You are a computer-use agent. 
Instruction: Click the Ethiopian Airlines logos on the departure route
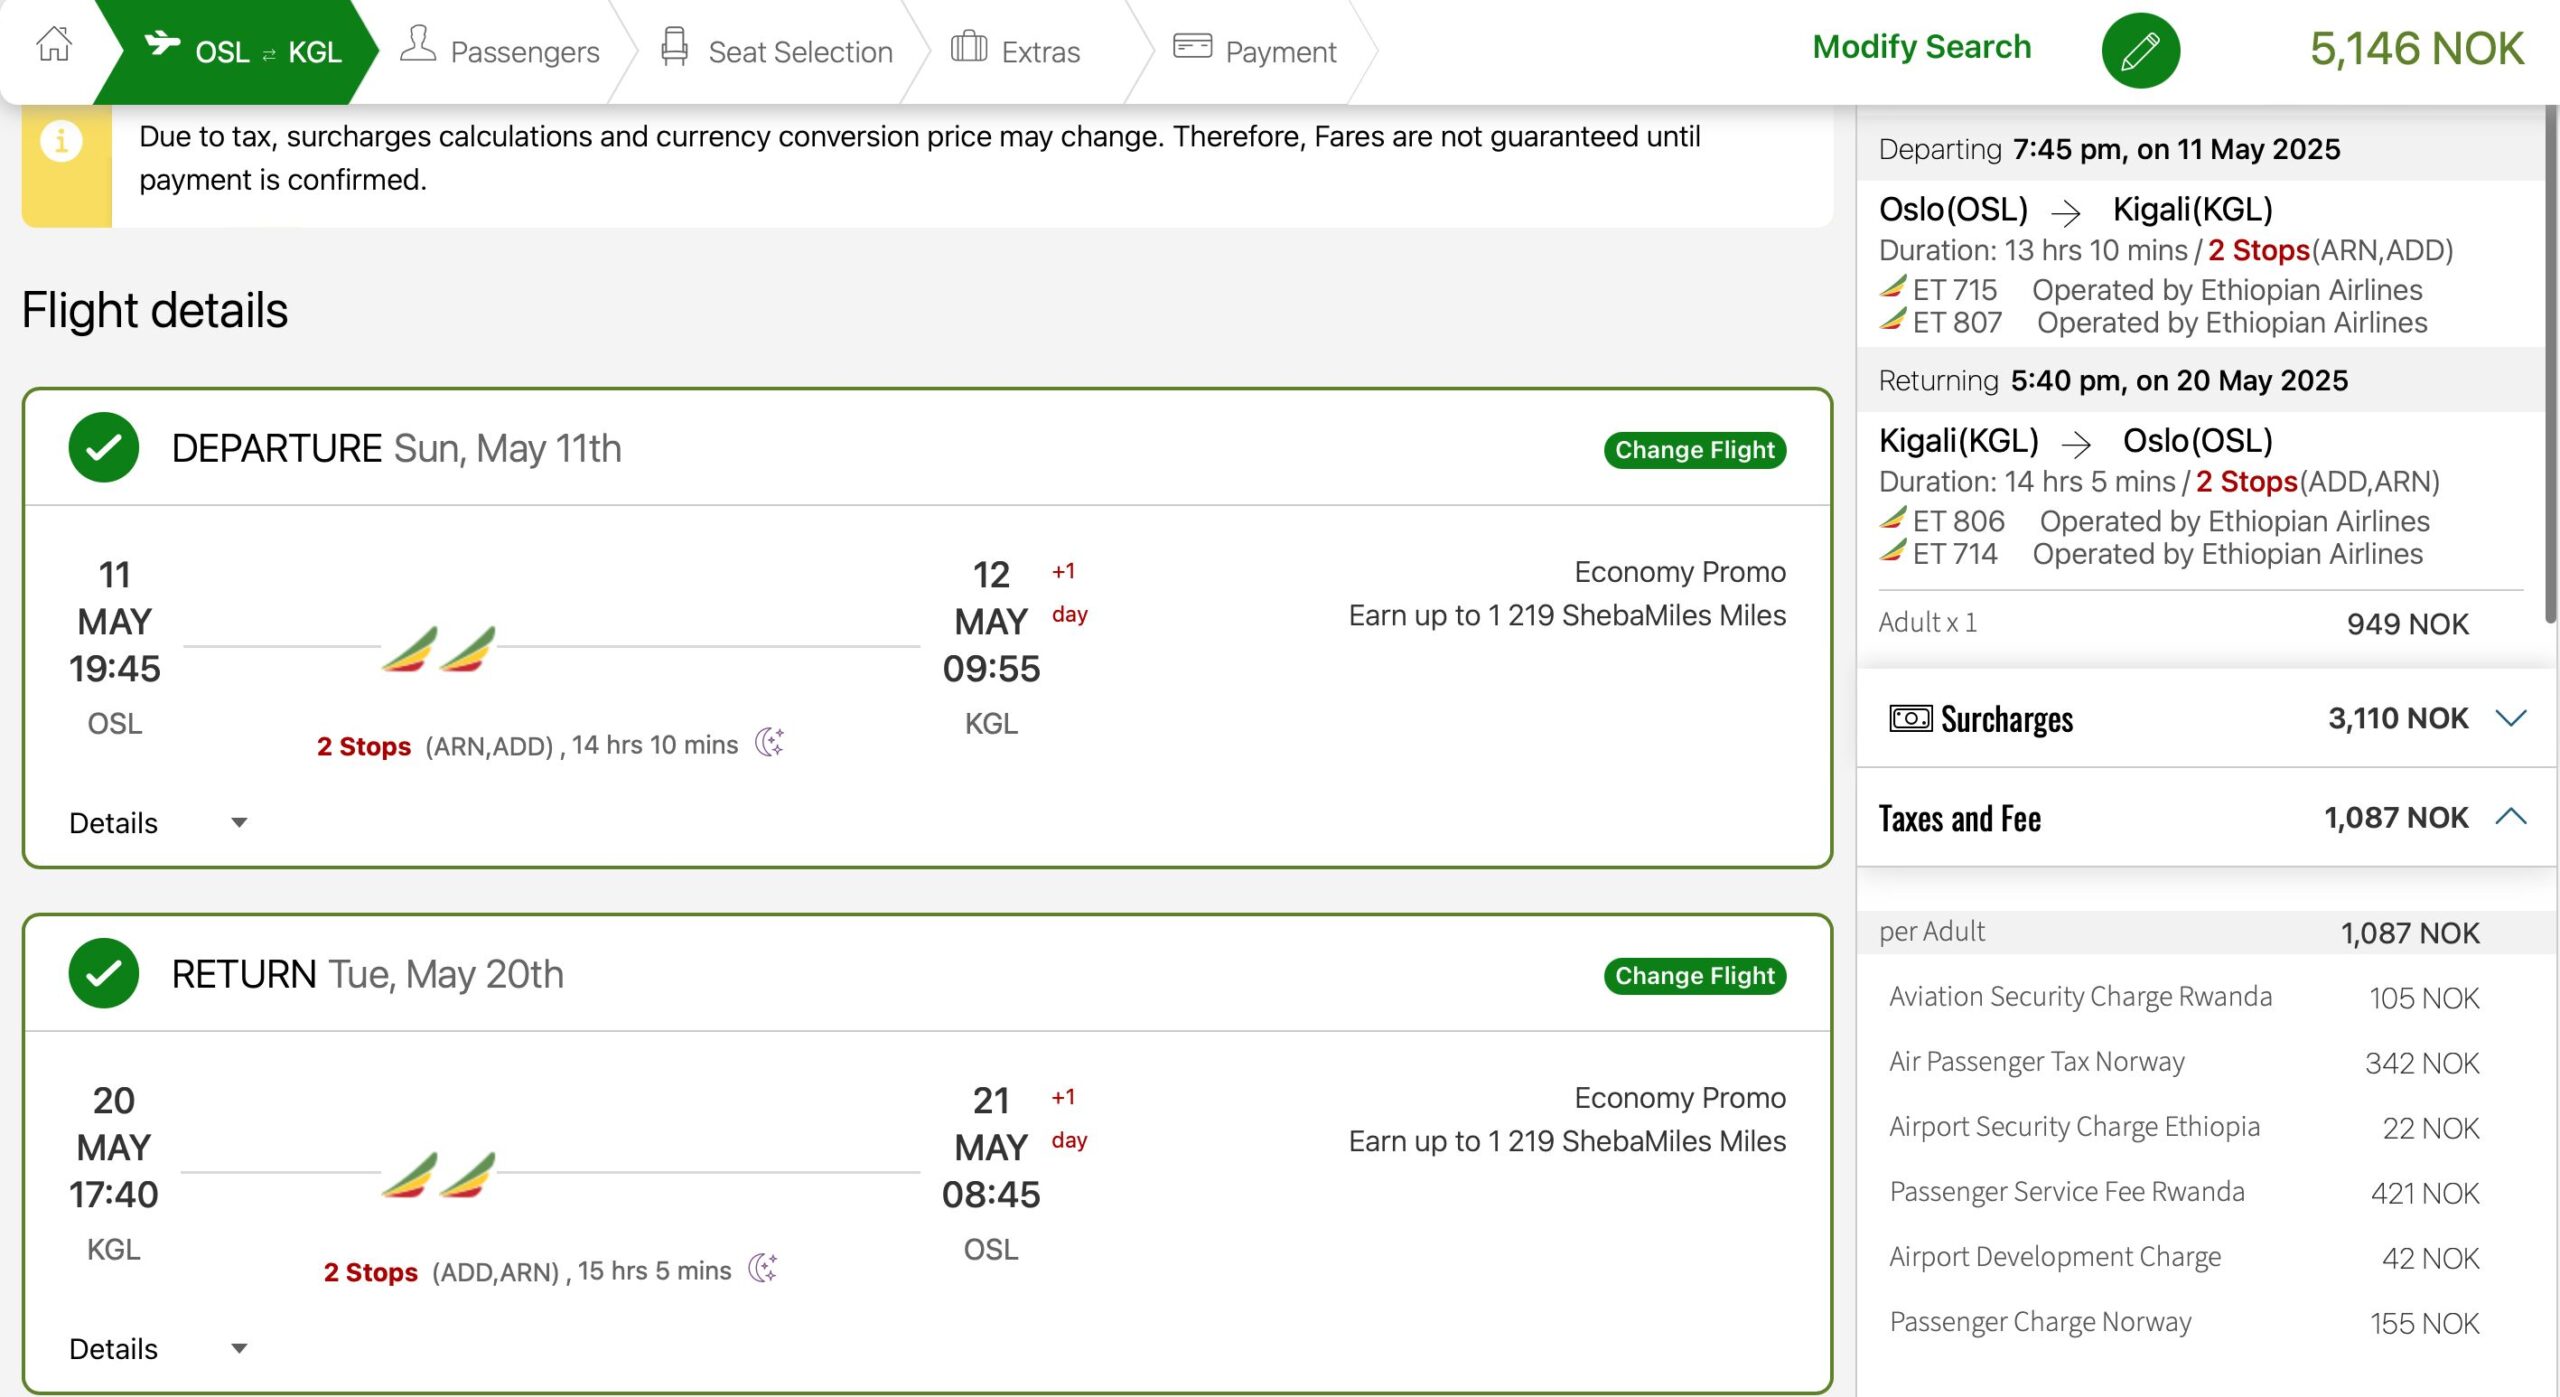(x=439, y=649)
